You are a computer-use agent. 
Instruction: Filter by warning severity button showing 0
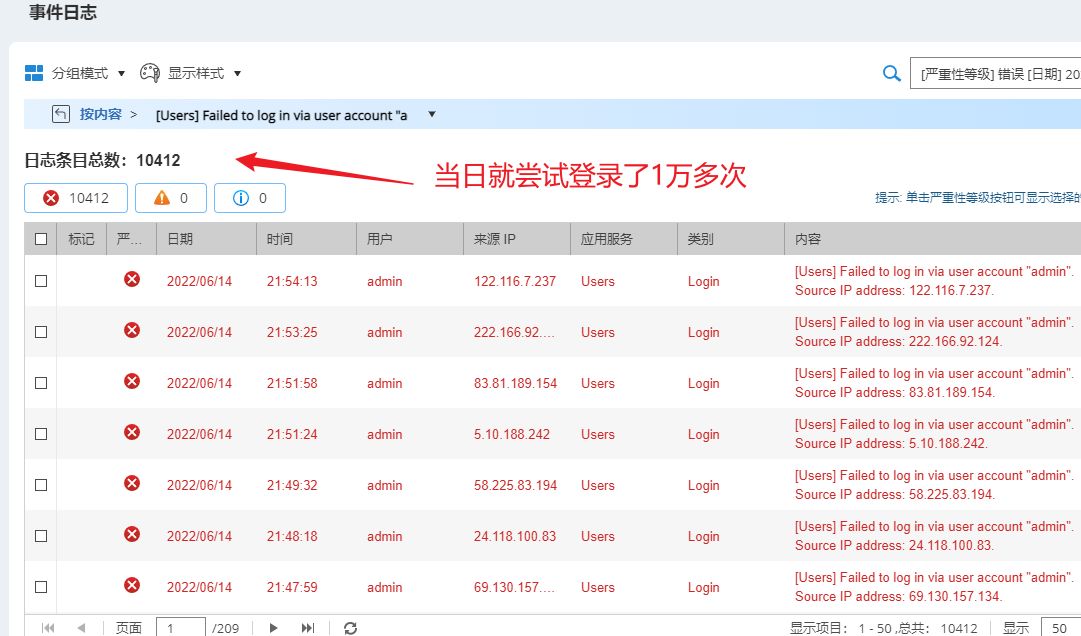(171, 198)
